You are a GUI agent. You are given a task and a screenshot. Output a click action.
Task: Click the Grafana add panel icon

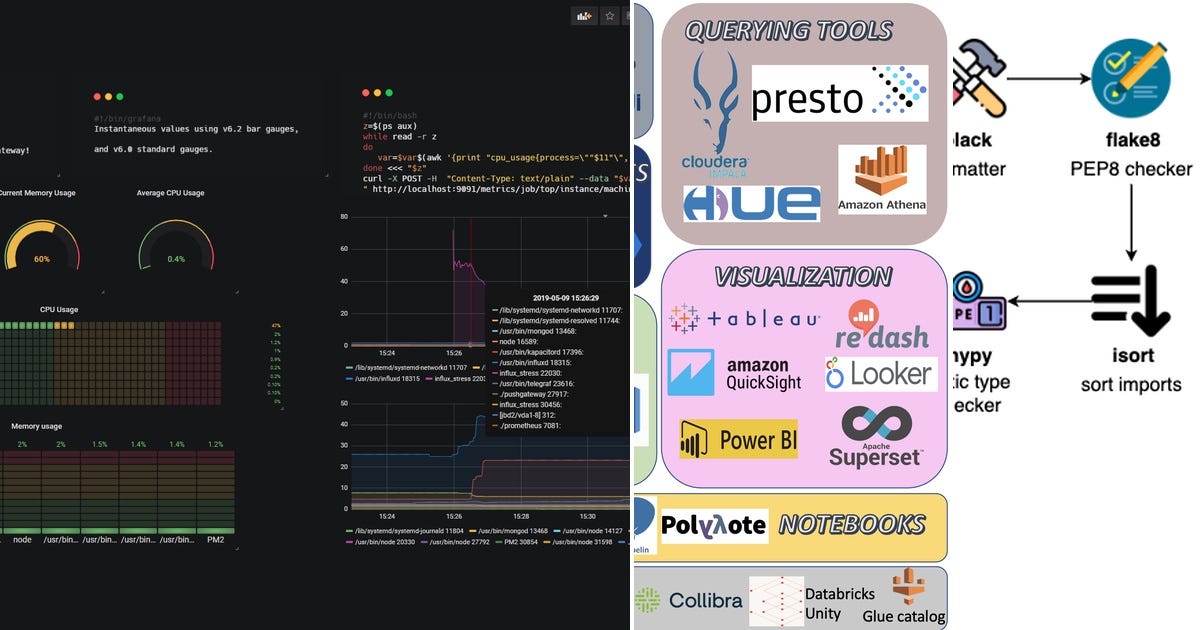583,15
